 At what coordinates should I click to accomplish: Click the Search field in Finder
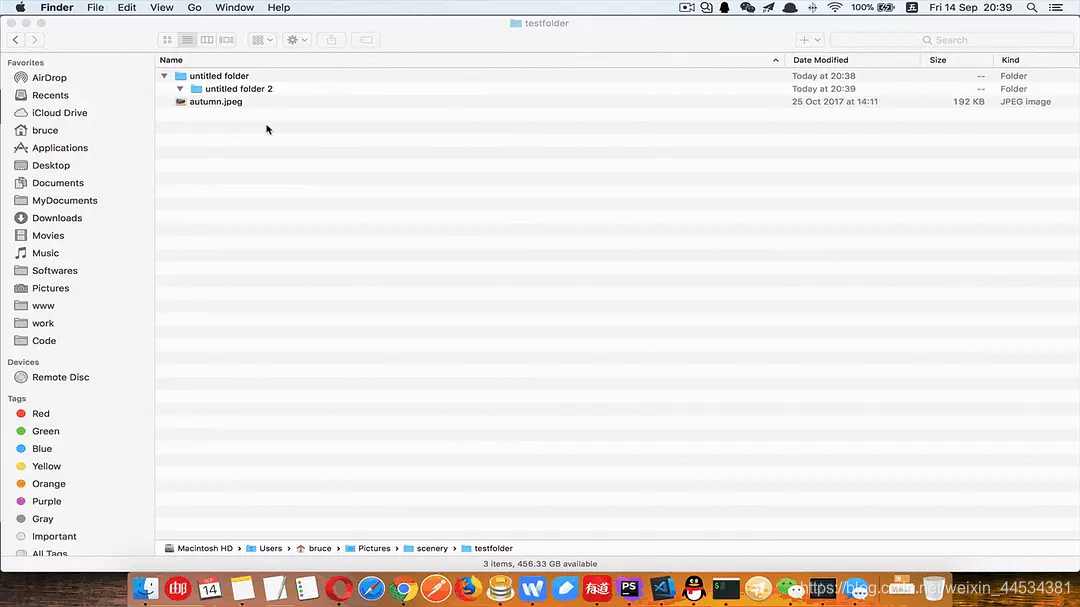[x=951, y=40]
